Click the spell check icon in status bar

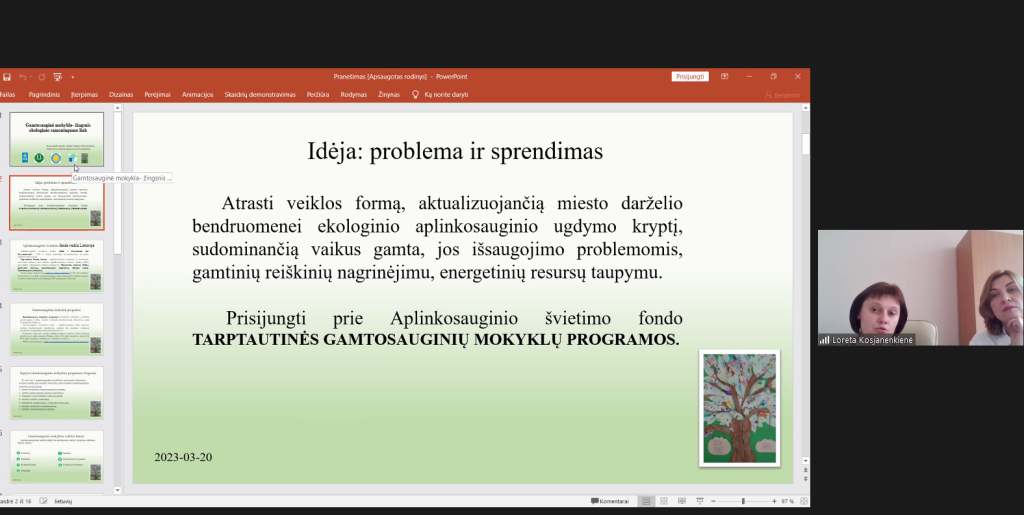[x=43, y=501]
